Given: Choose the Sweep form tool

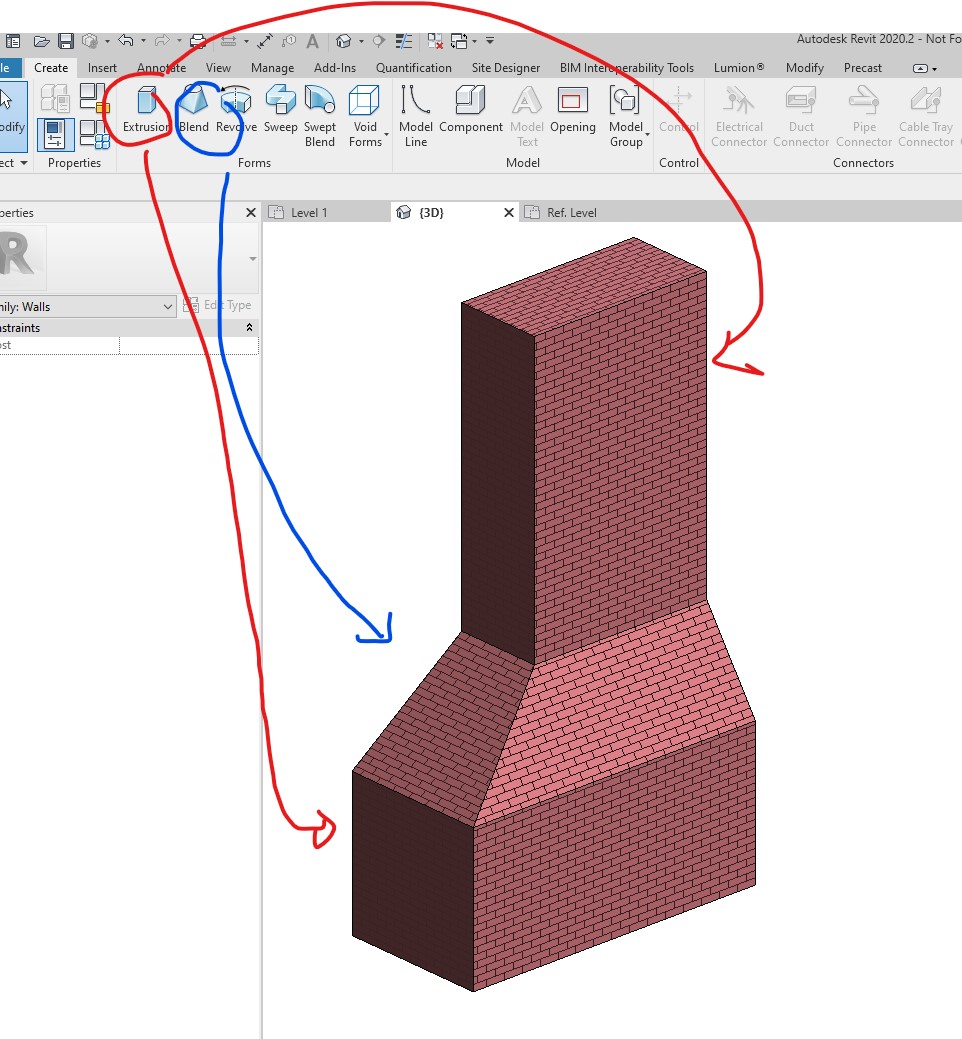Looking at the screenshot, I should point(280,110).
